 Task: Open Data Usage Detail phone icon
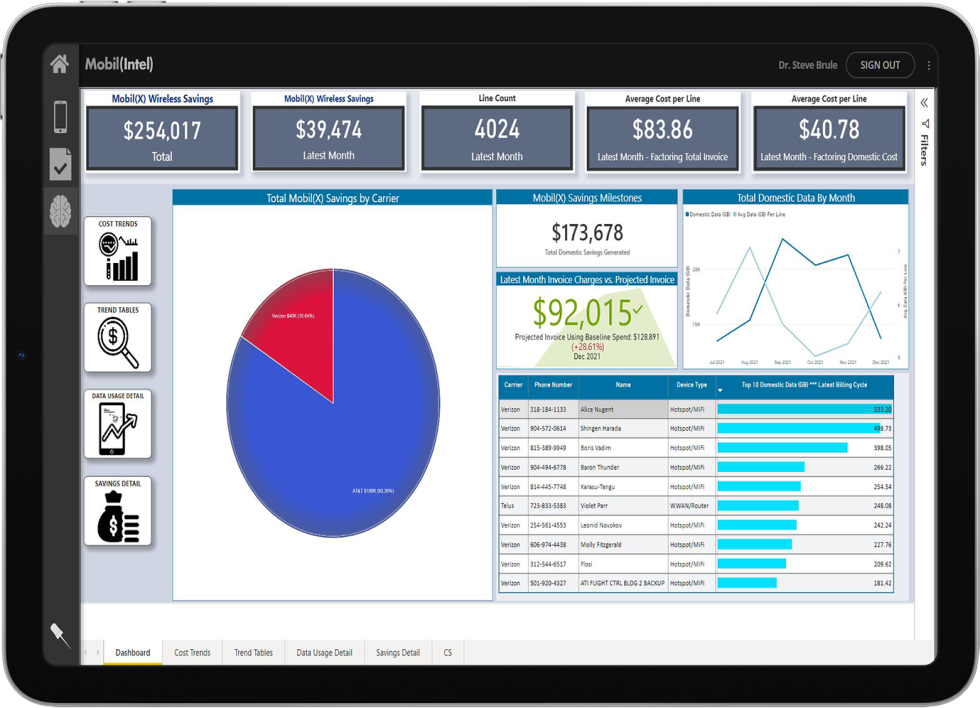pos(118,424)
